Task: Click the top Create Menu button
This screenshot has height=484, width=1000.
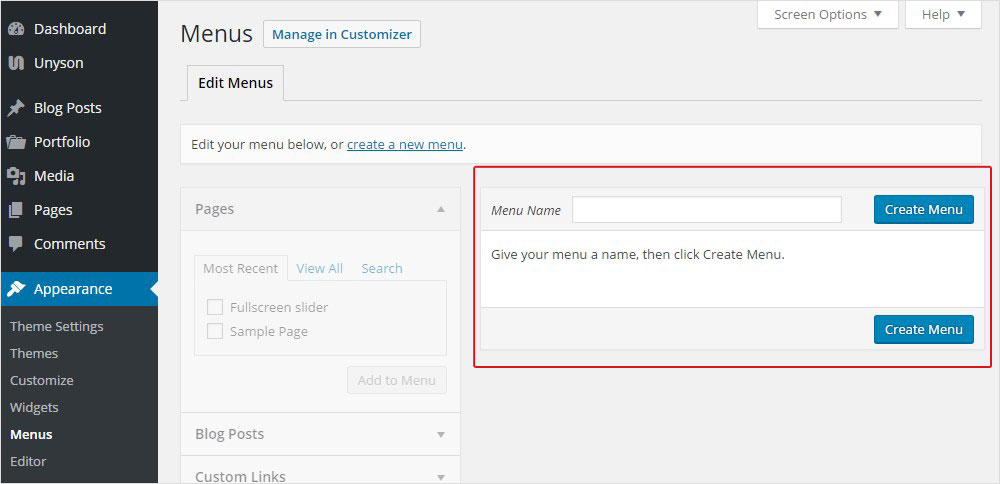Action: [923, 209]
